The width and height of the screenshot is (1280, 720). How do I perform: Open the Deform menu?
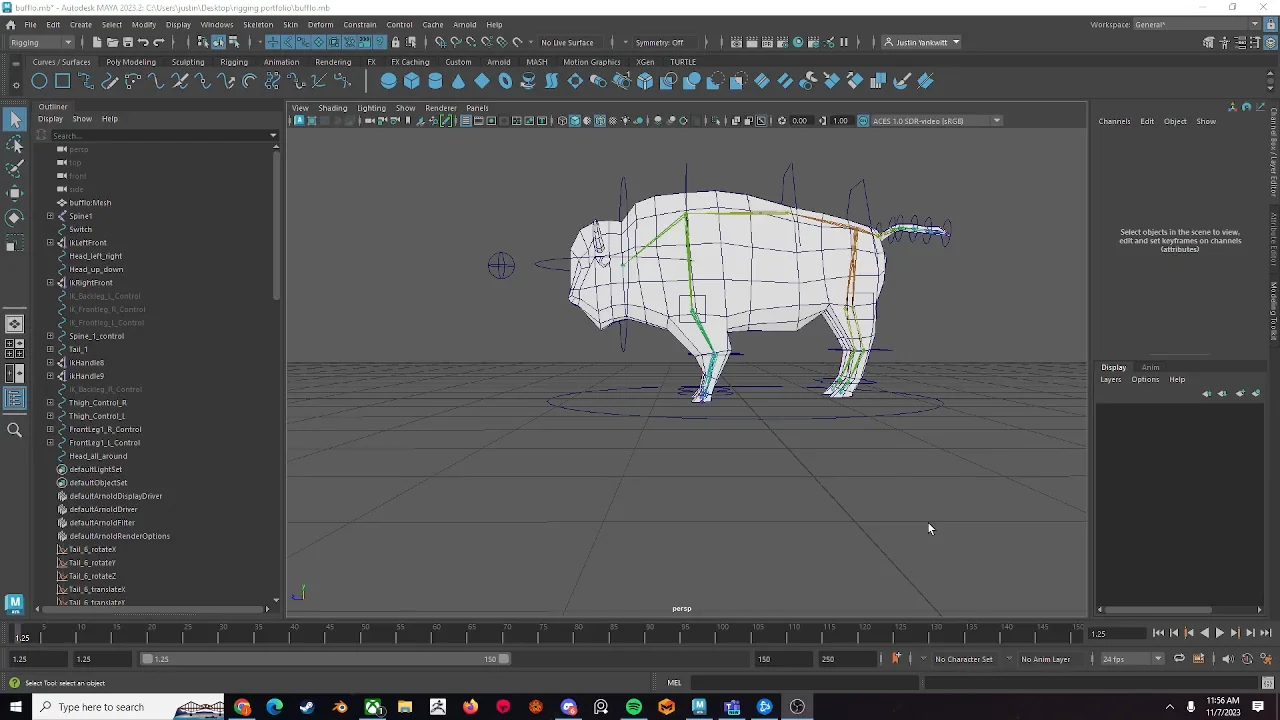320,24
